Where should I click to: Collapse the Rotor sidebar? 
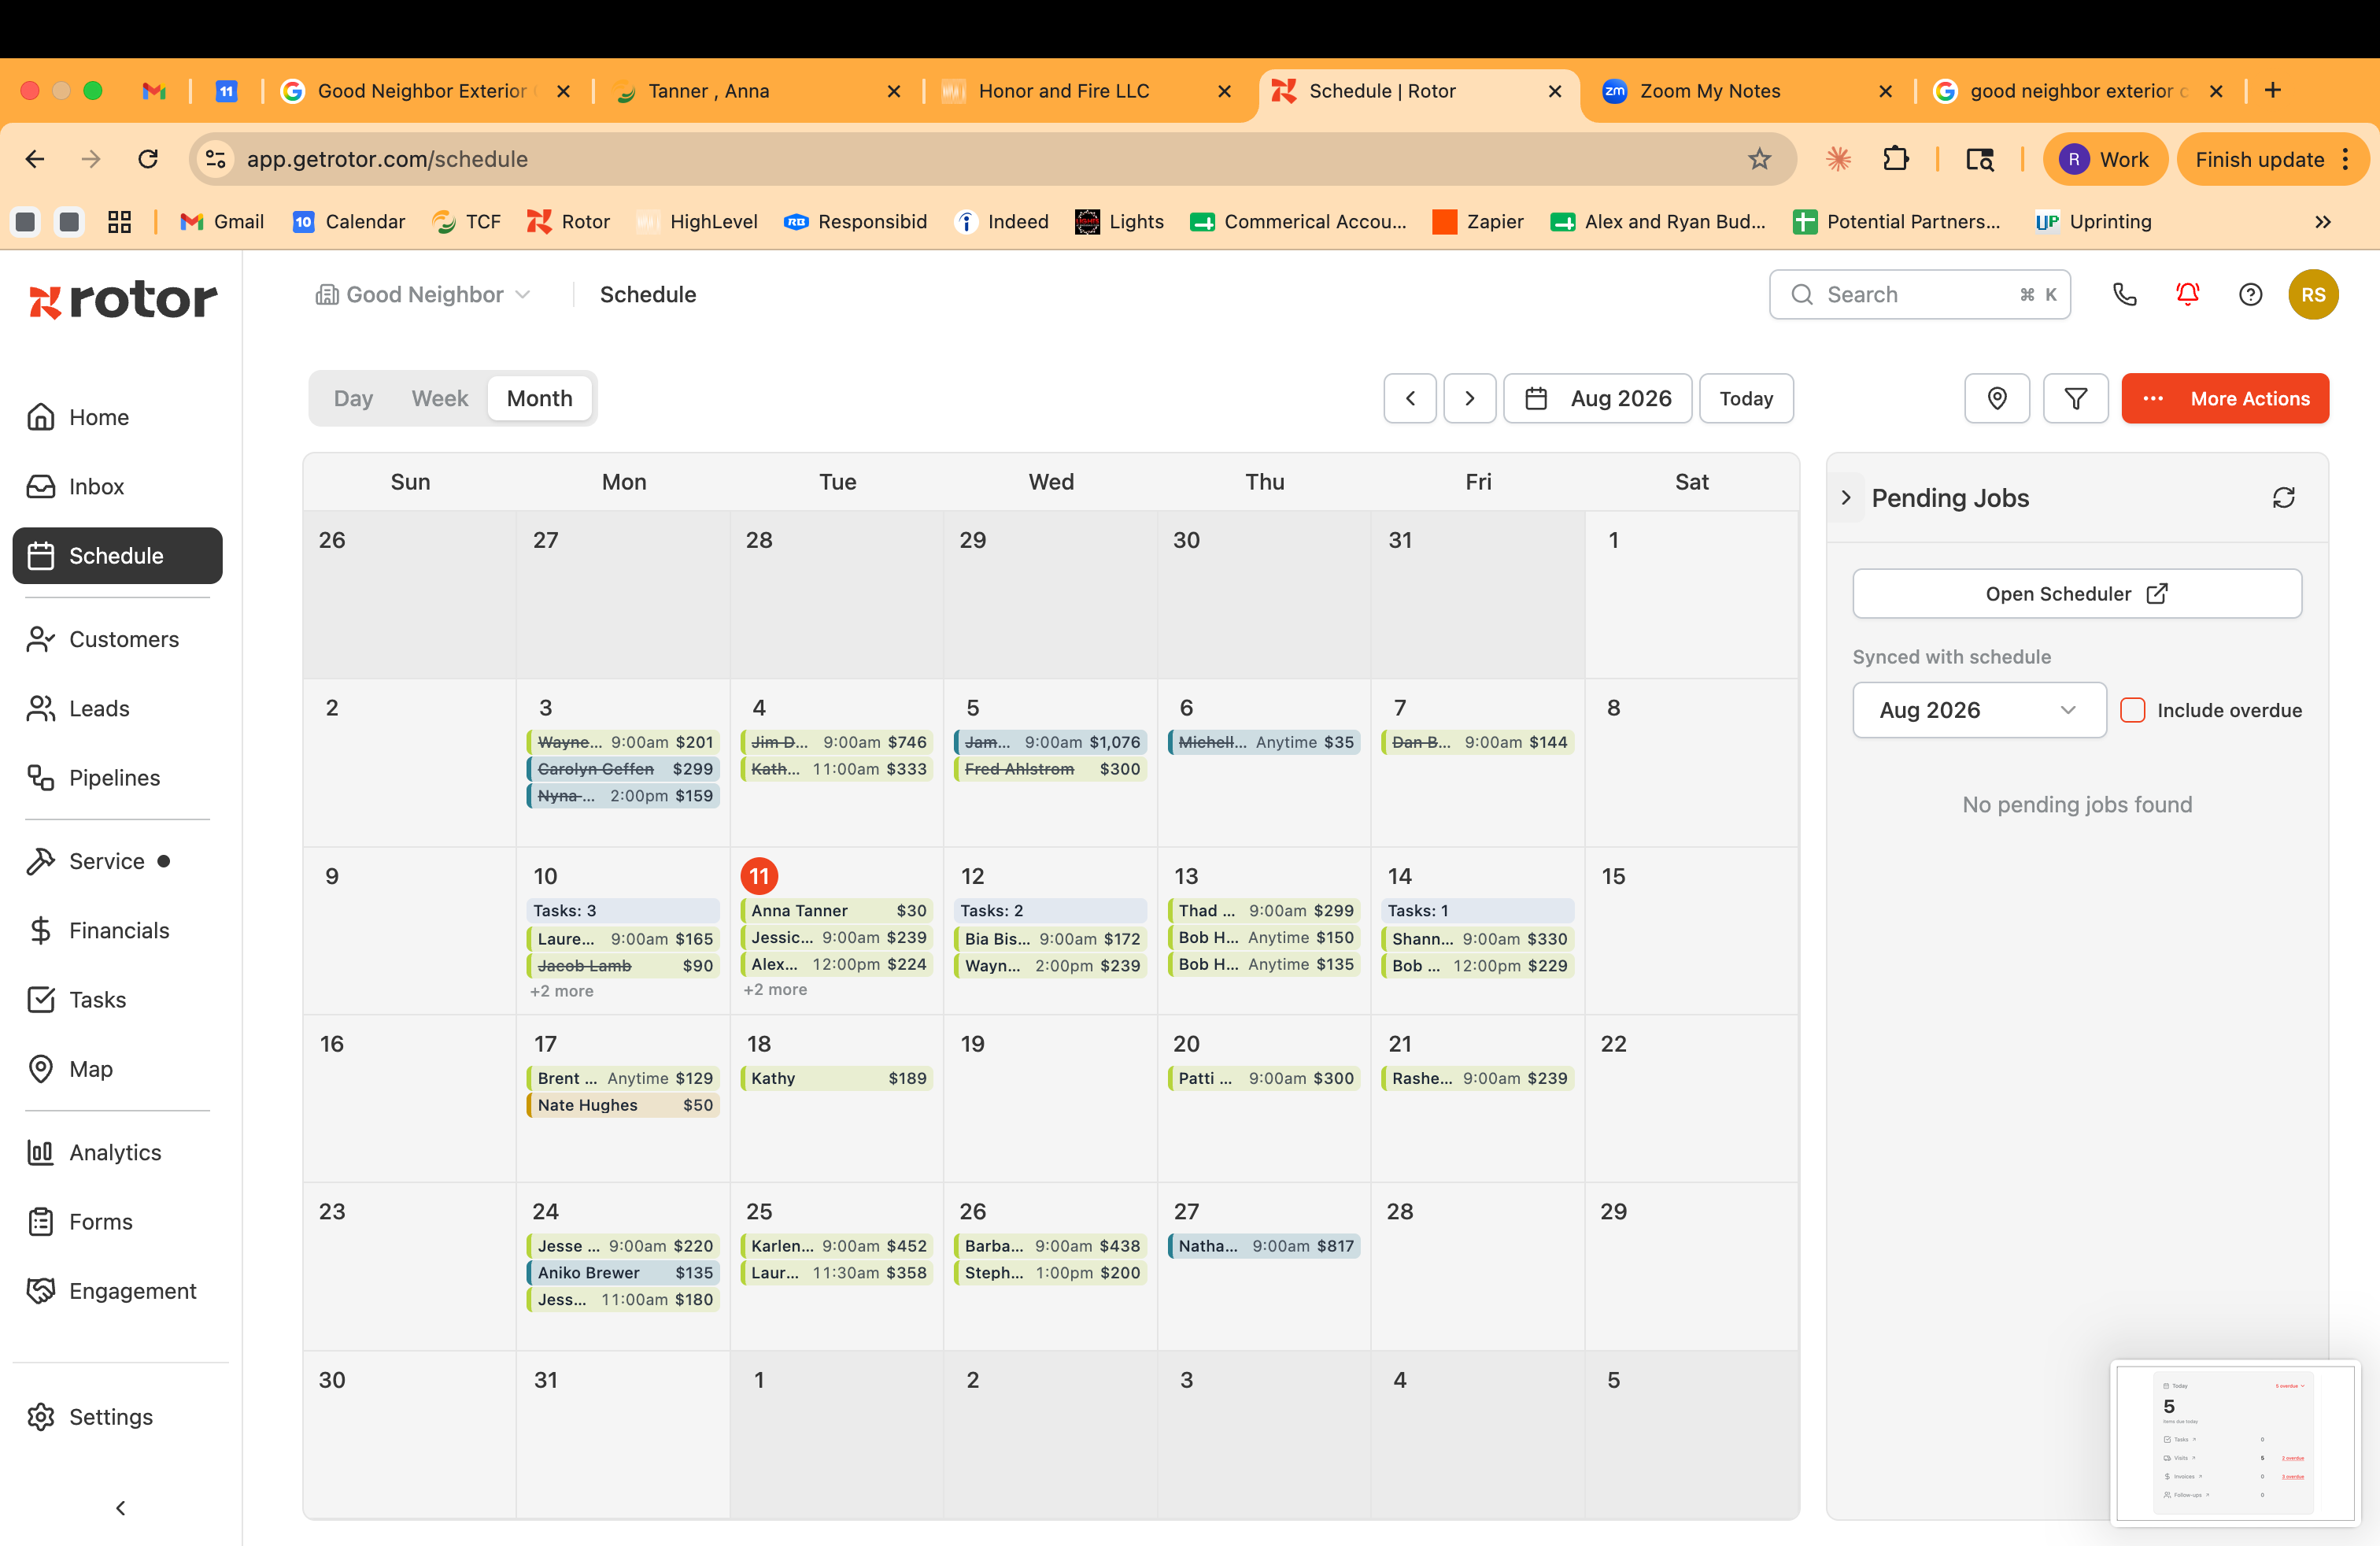(x=121, y=1507)
